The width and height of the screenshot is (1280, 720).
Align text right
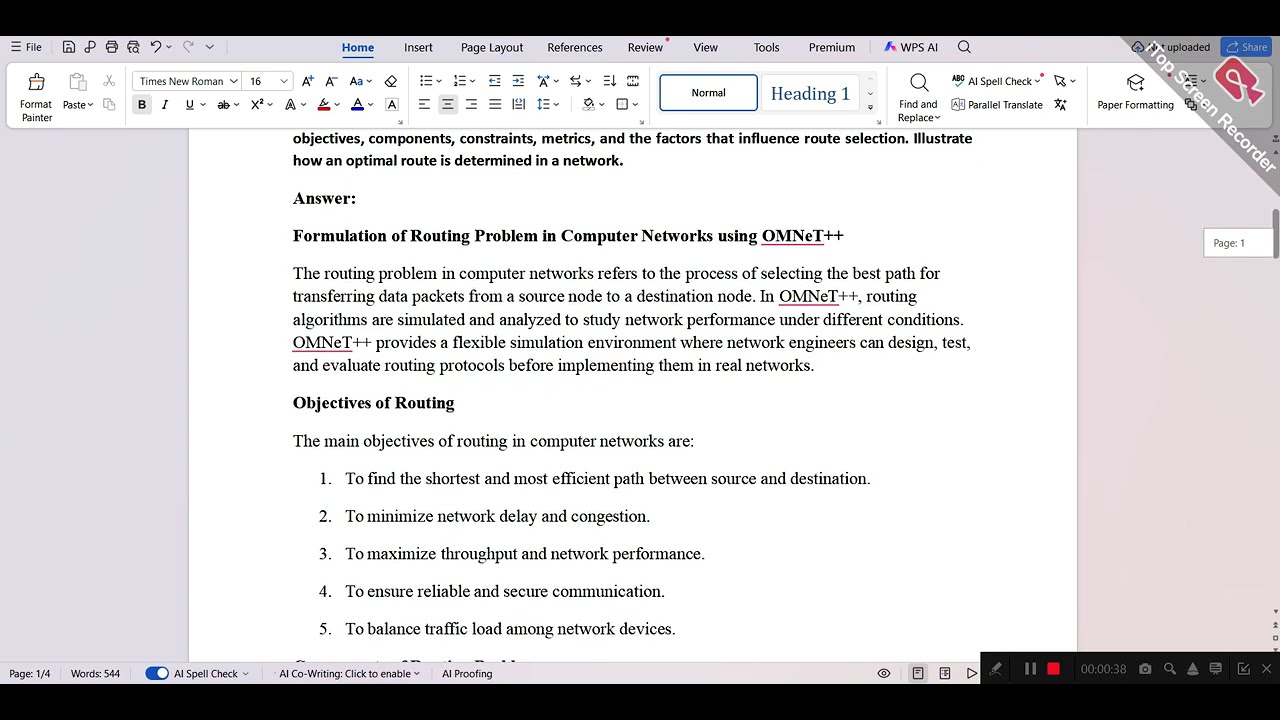pos(471,104)
